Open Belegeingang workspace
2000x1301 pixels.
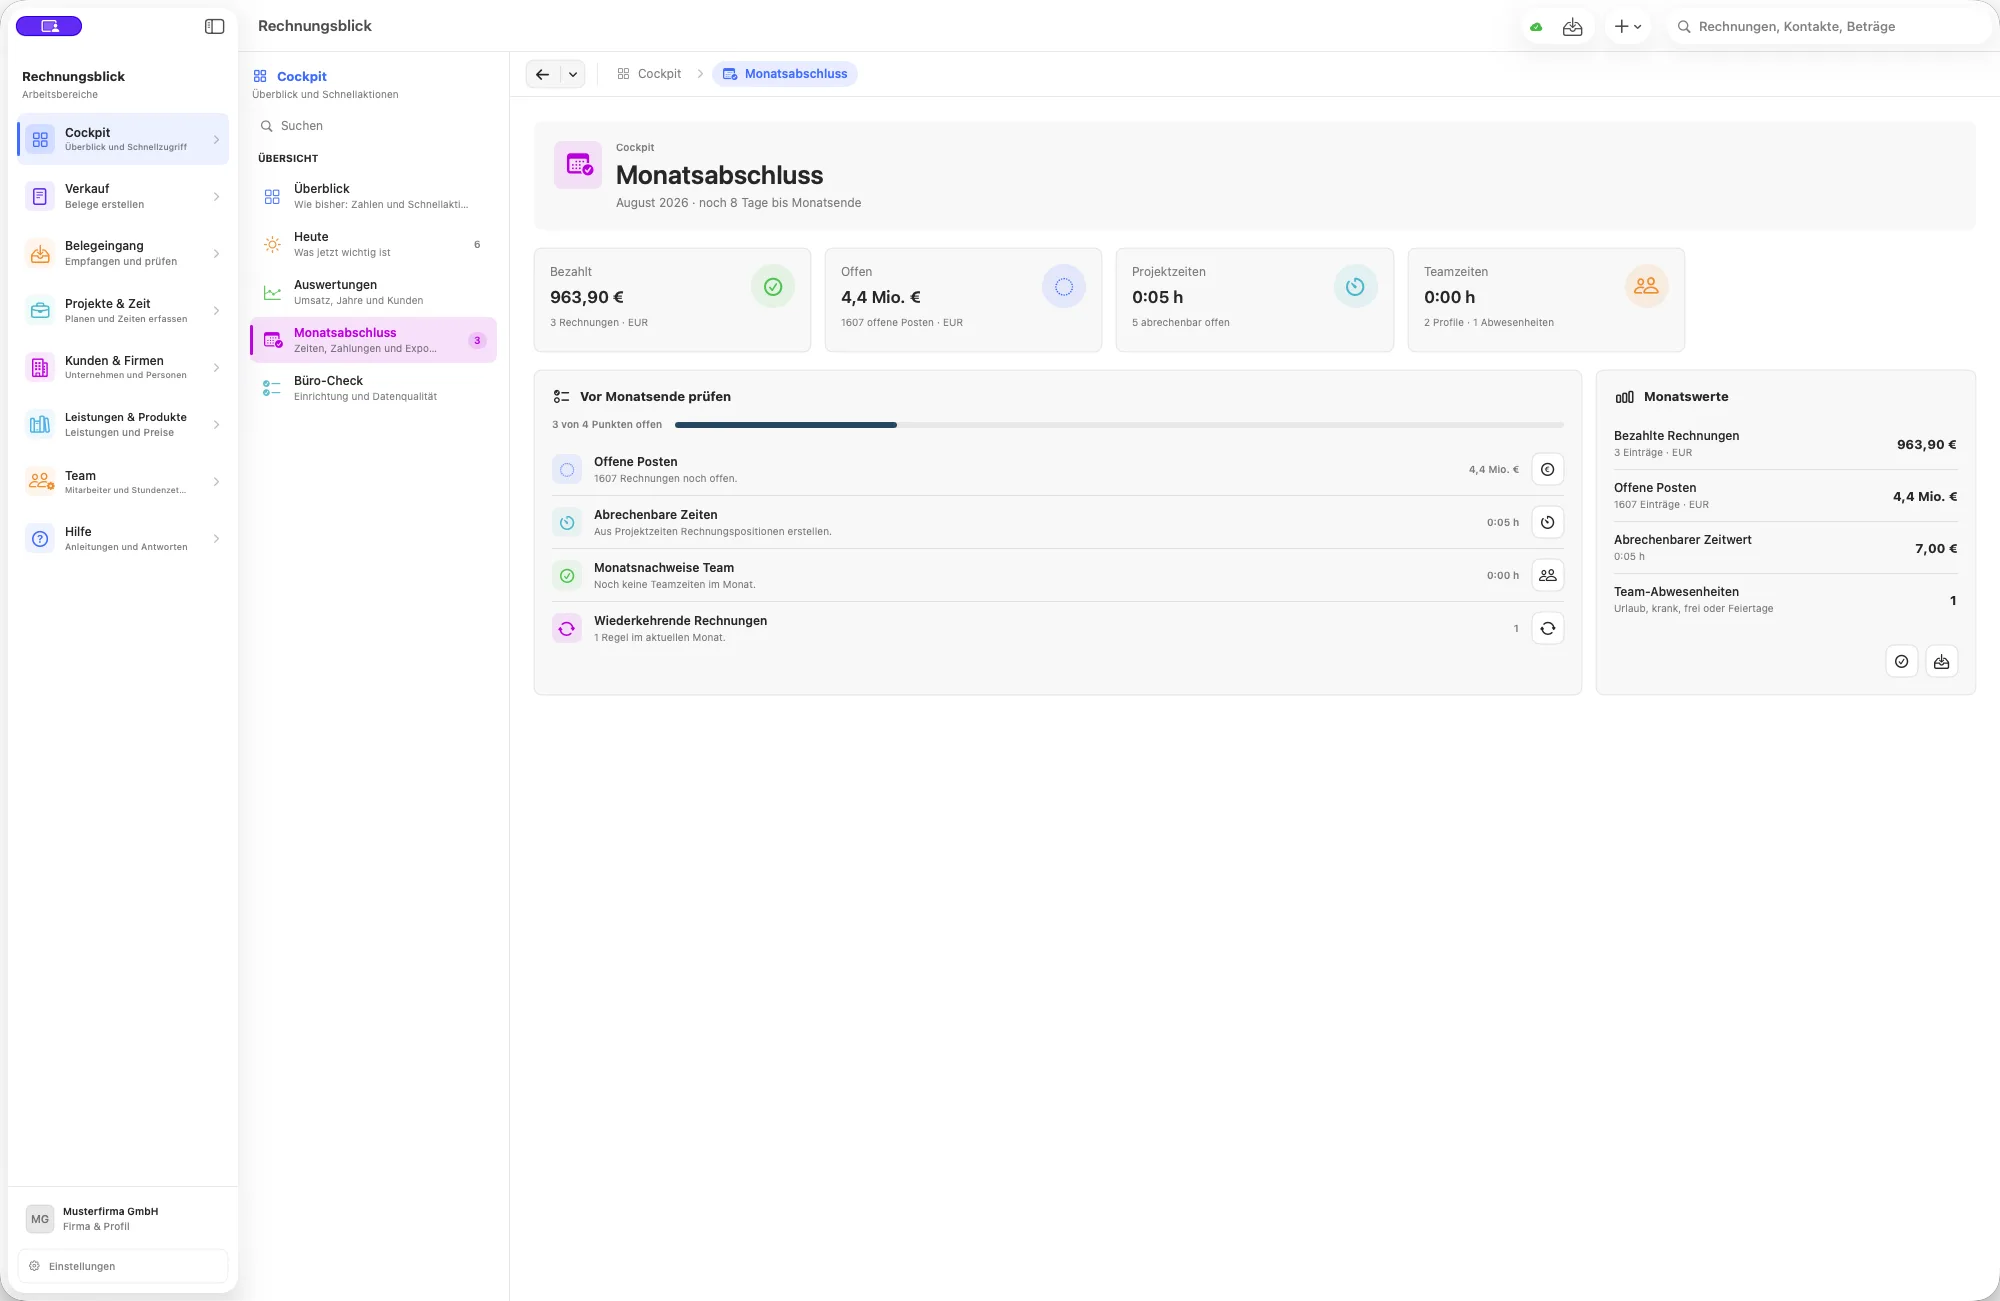pos(123,253)
